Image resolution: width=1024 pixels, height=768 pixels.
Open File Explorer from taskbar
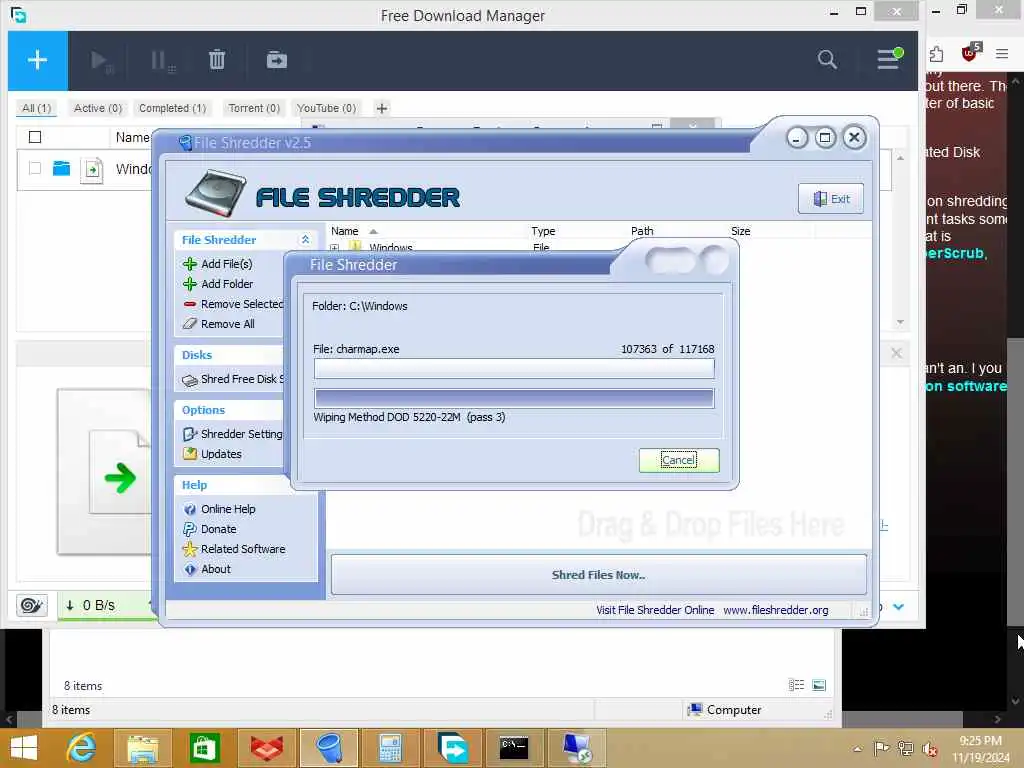point(142,748)
